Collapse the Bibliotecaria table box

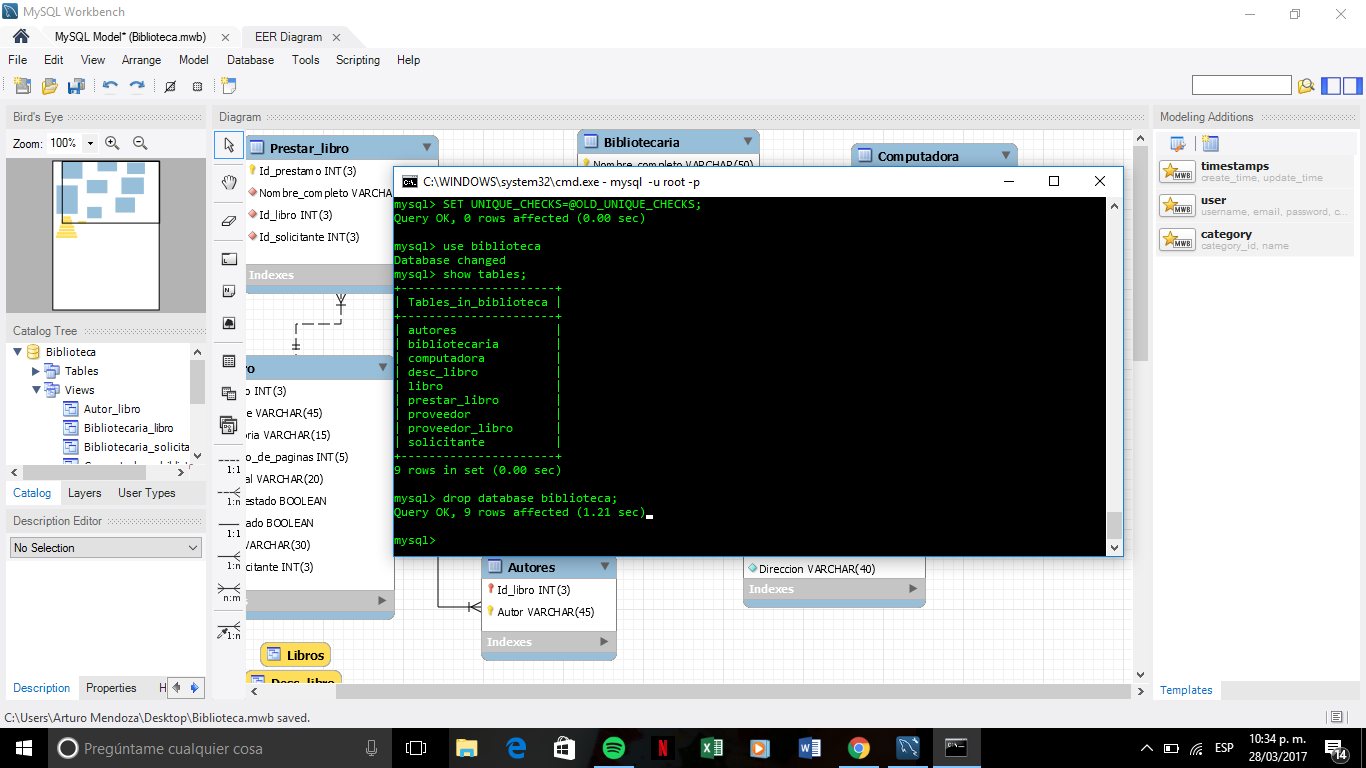(x=747, y=141)
